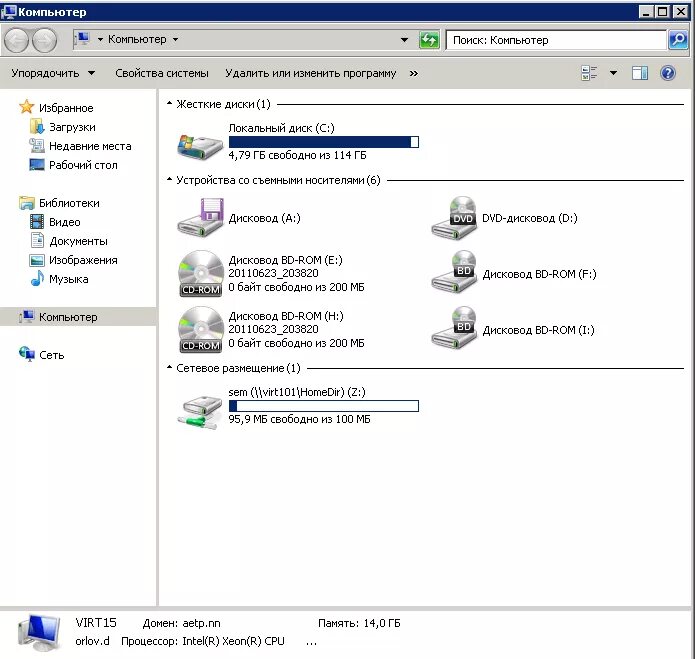Click Домен: aetp.nn in details pane
This screenshot has width=695, height=659.
181,623
